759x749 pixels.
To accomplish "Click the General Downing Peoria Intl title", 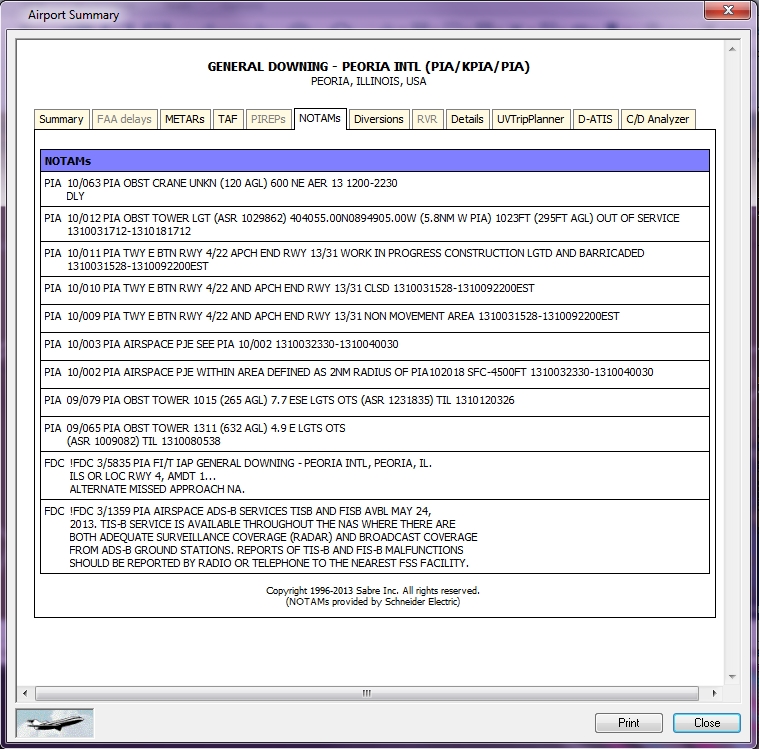I will pos(368,66).
